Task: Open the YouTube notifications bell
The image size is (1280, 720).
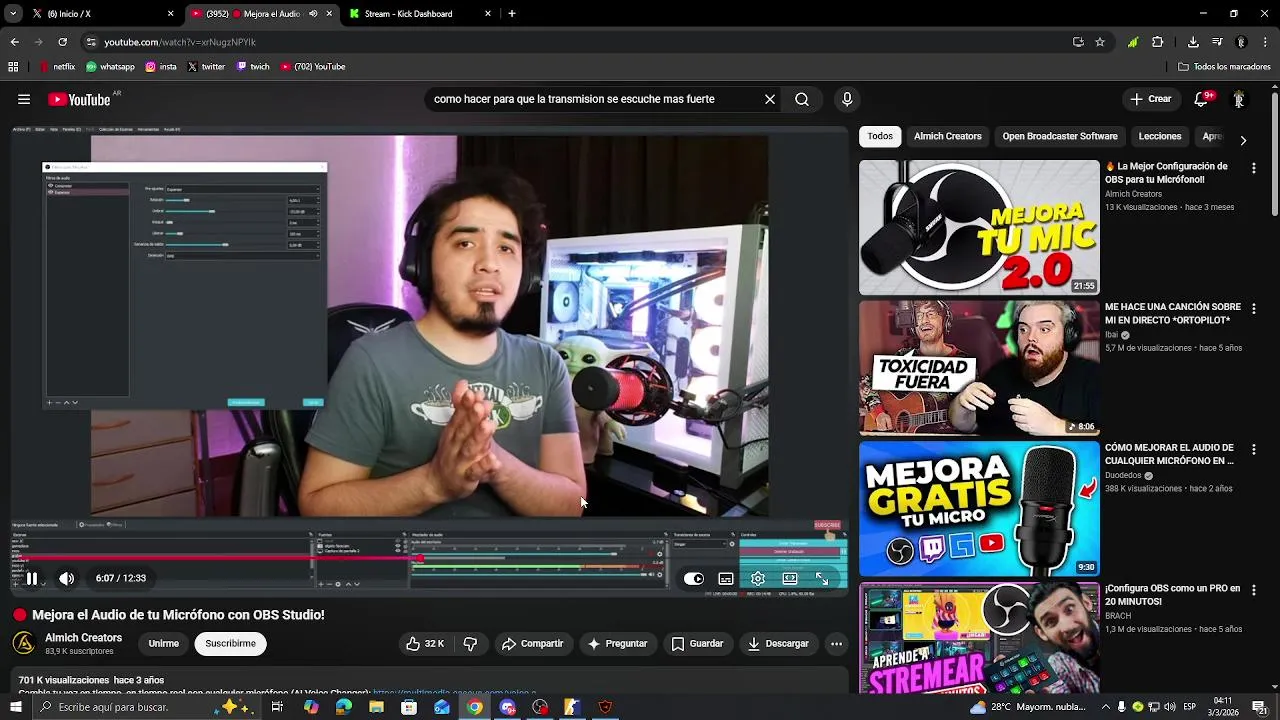Action: coord(1202,99)
